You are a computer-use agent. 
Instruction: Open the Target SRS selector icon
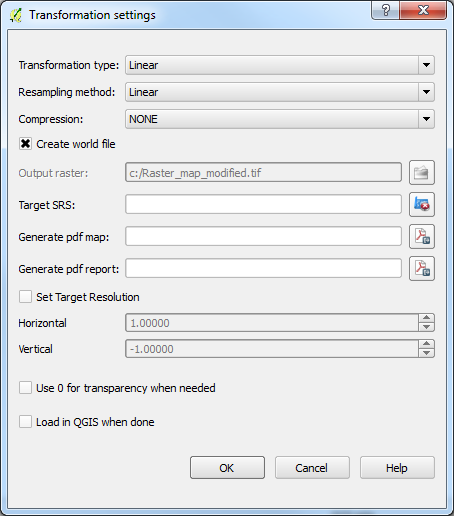(422, 204)
